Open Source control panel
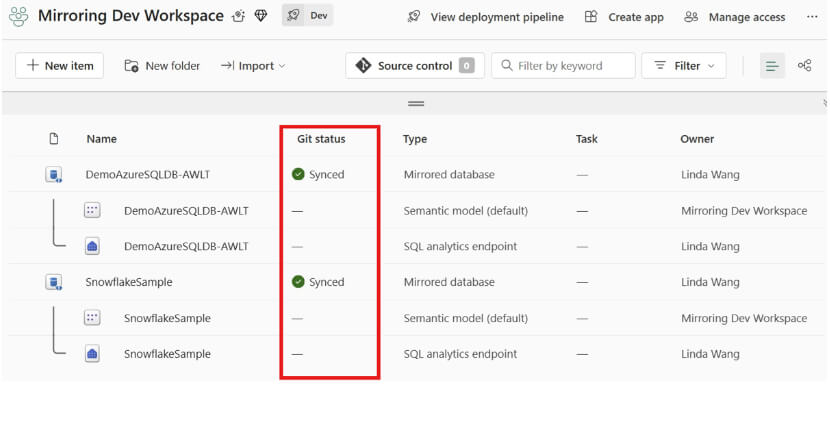This screenshot has width=830, height=446. 414,66
